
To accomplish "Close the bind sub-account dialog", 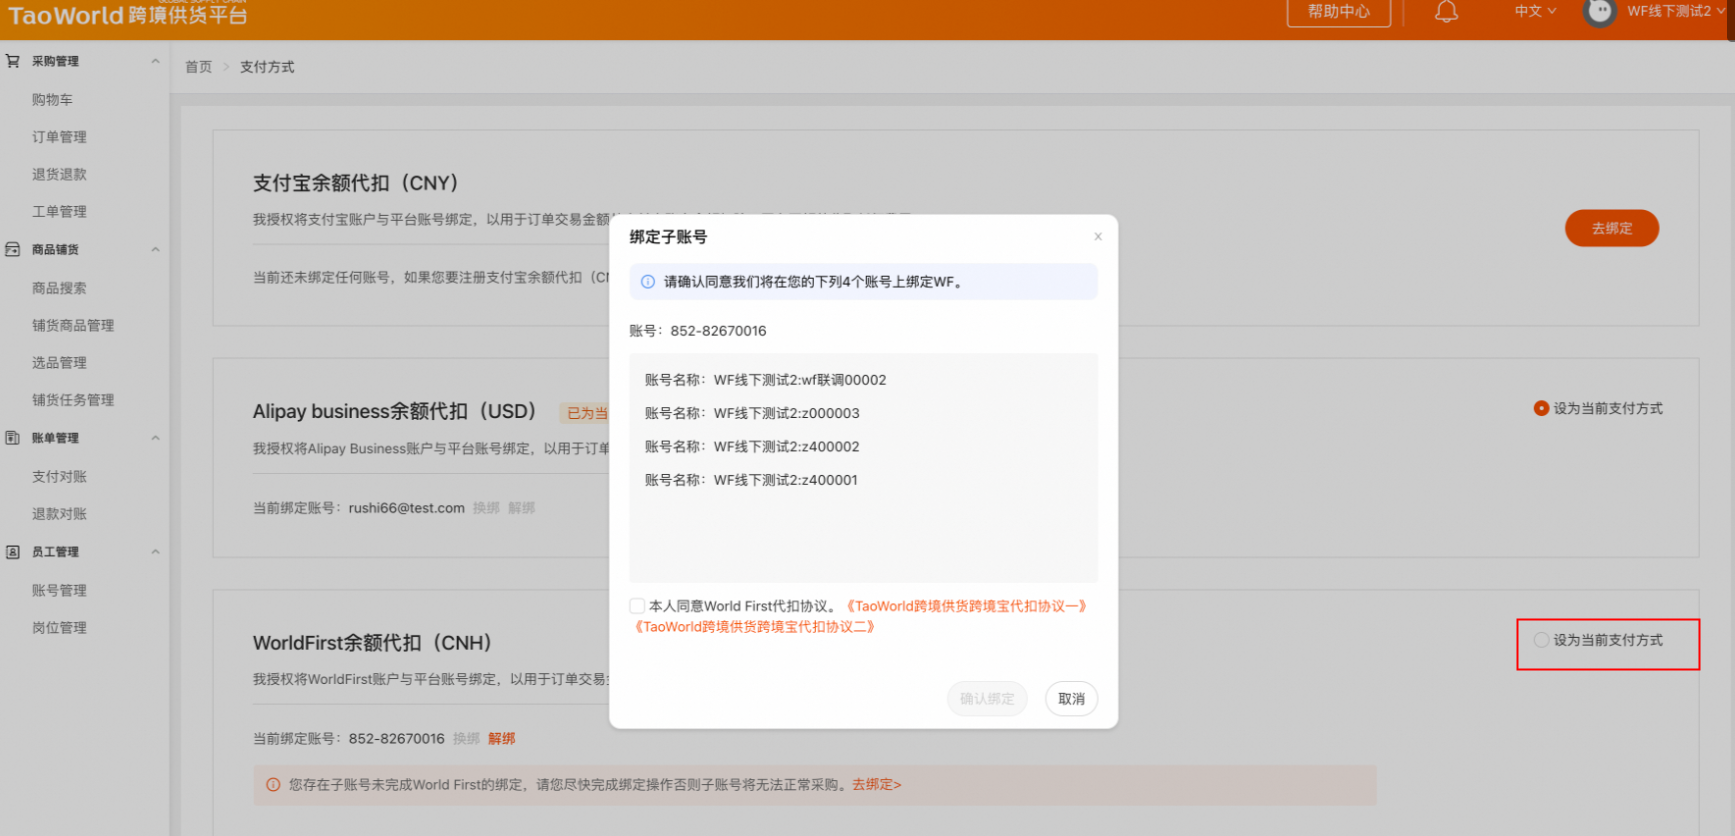I will (1098, 237).
